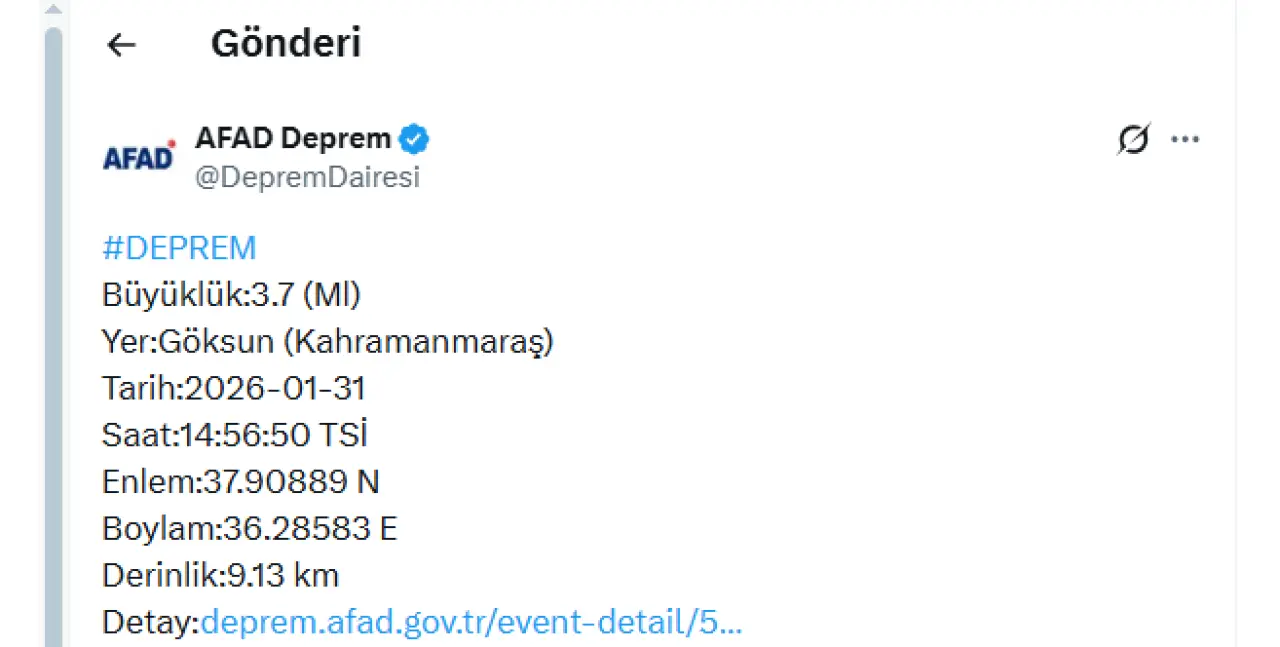Go back using the left arrow
Screen dimensions: 1280x647
pyautogui.click(x=121, y=45)
